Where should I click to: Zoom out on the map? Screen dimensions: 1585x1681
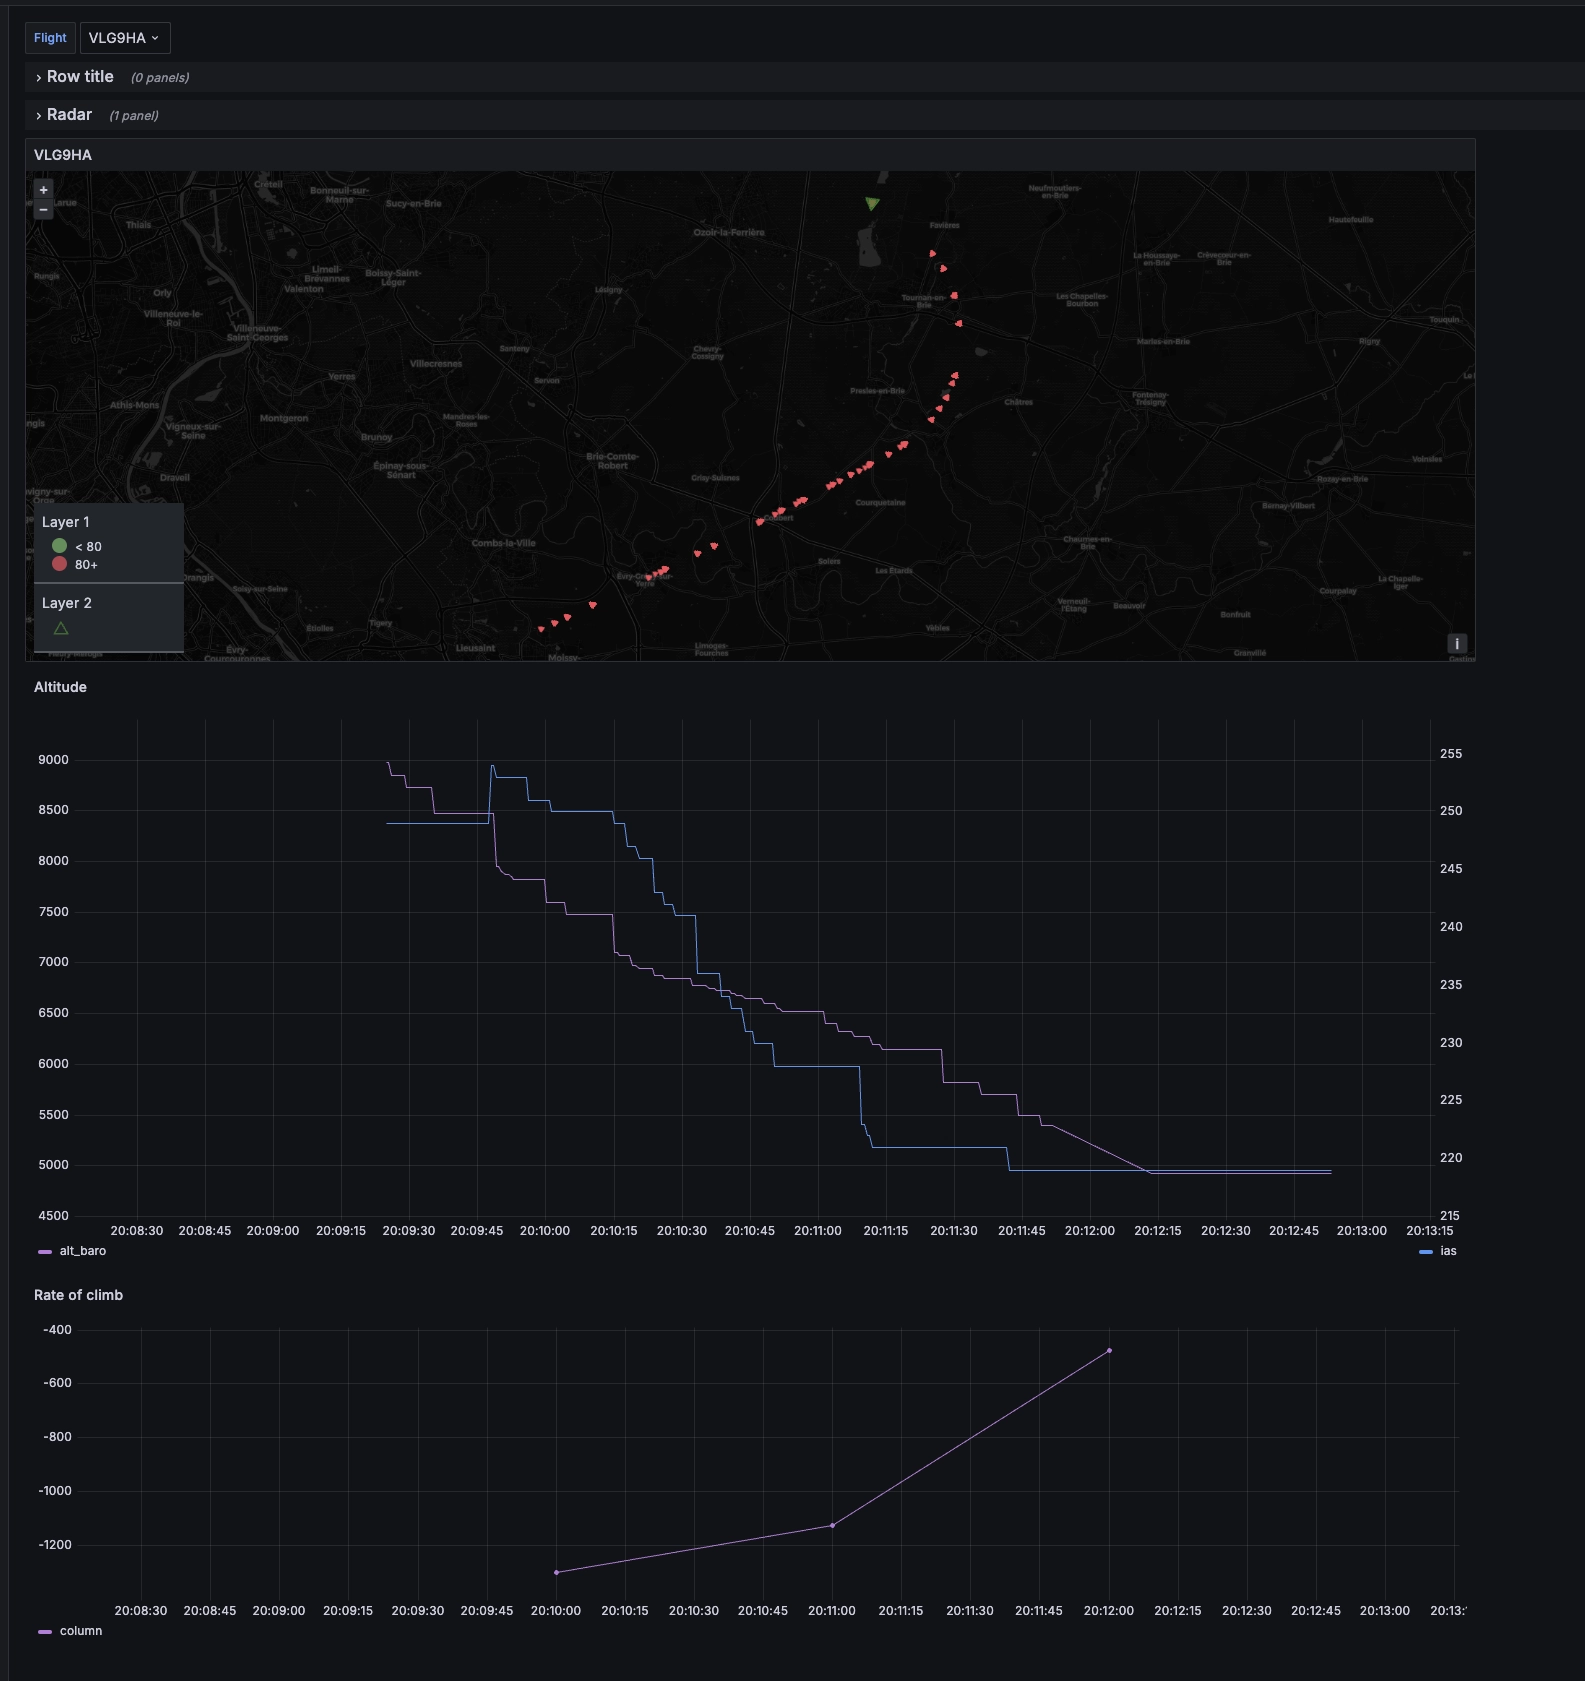pos(43,210)
